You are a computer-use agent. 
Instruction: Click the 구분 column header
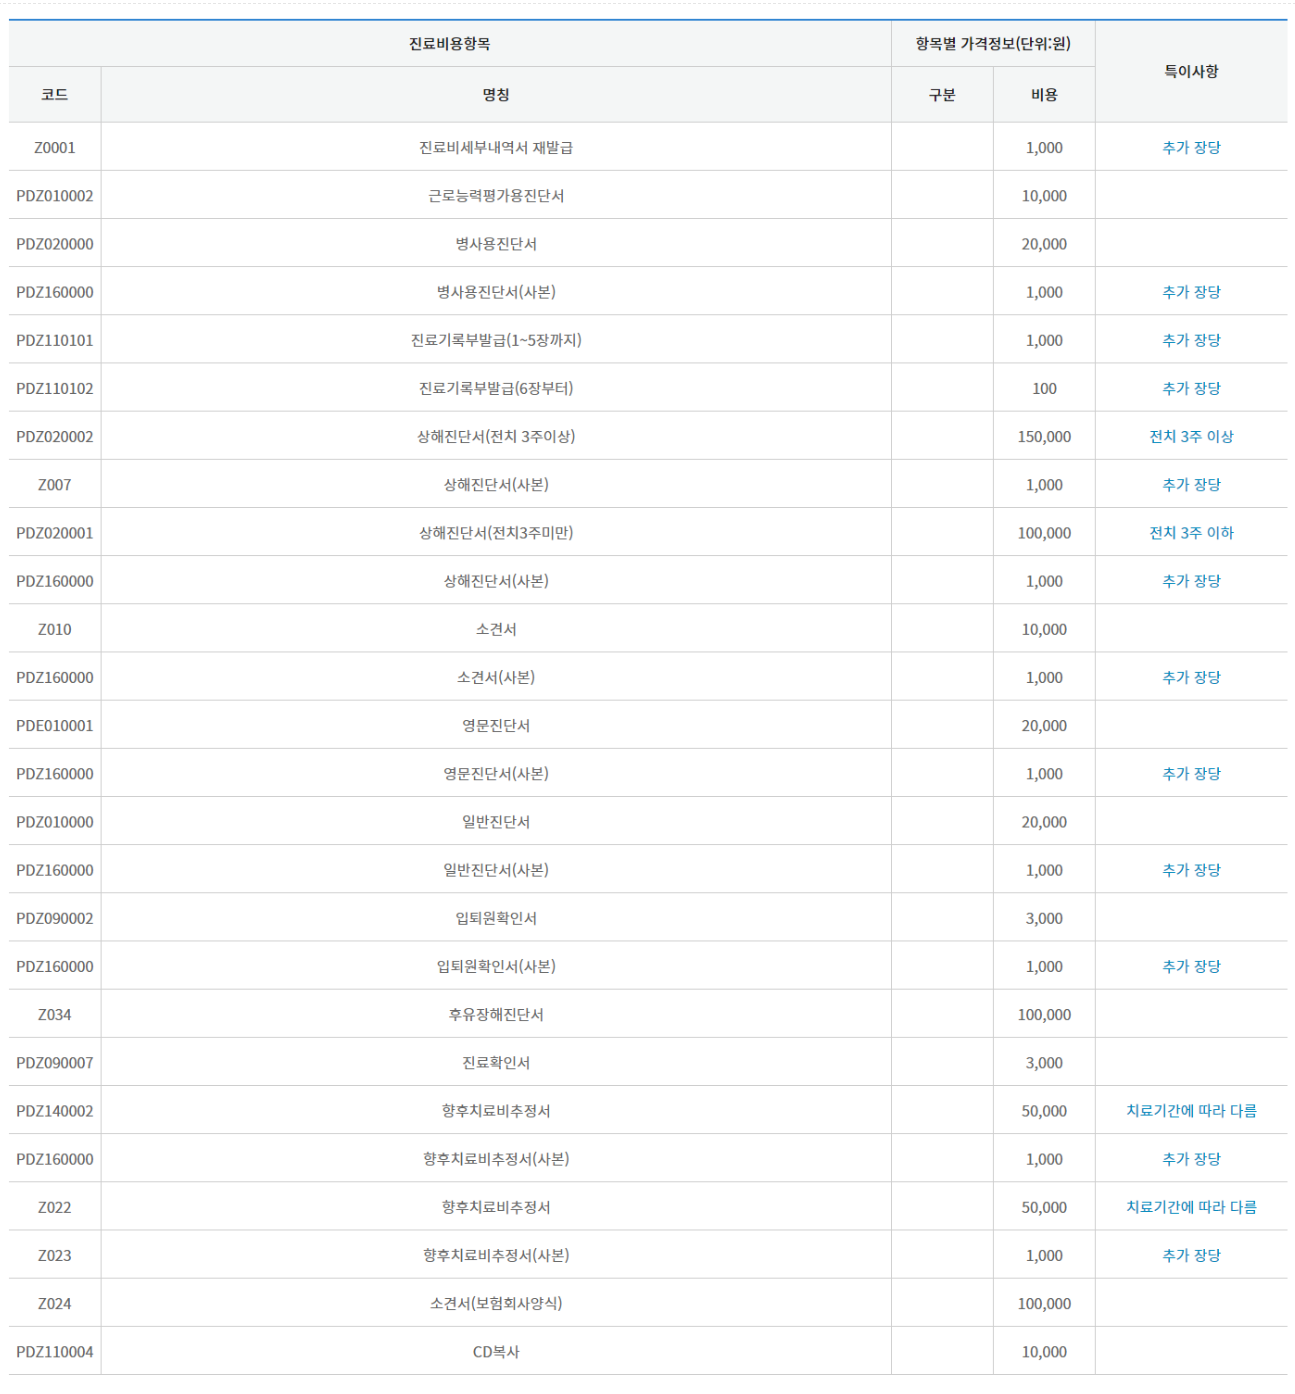click(x=942, y=95)
